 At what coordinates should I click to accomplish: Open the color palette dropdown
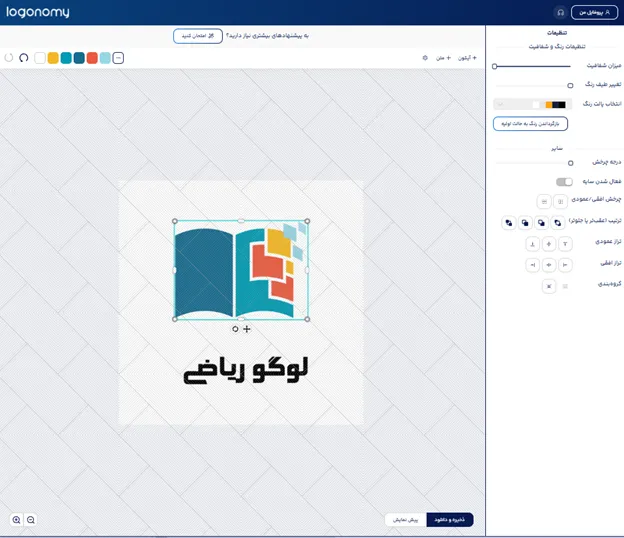[532, 104]
